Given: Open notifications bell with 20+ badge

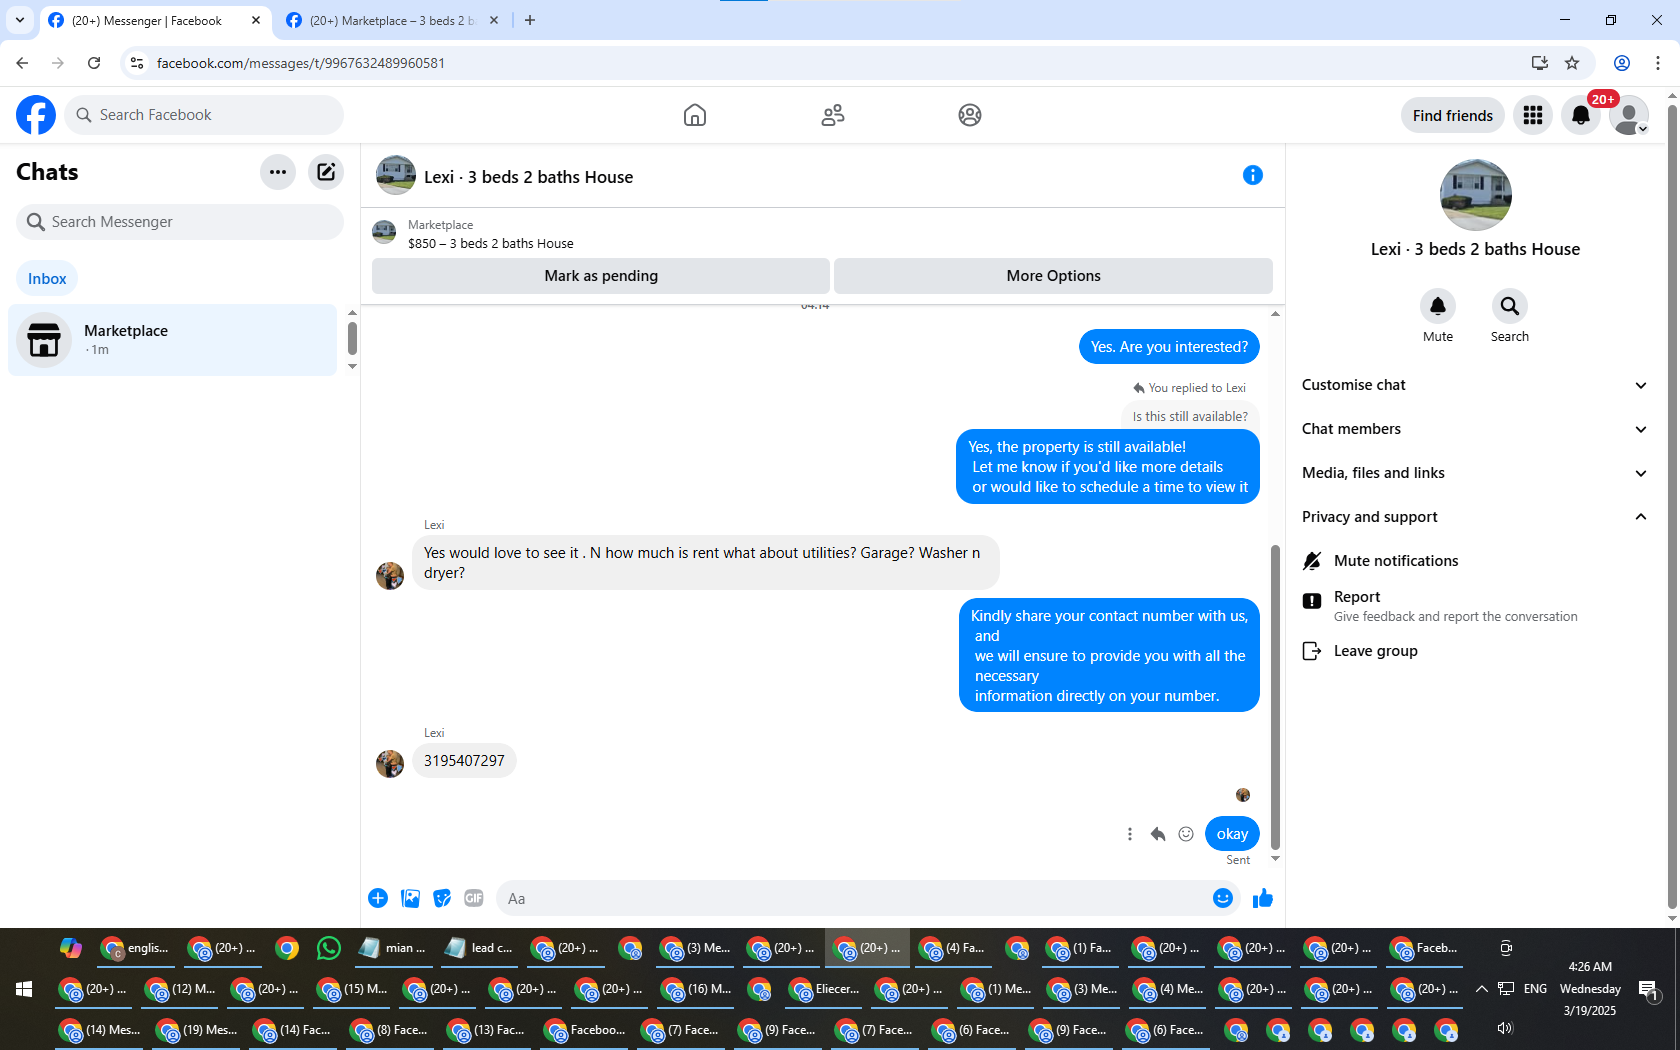Looking at the screenshot, I should coord(1581,115).
